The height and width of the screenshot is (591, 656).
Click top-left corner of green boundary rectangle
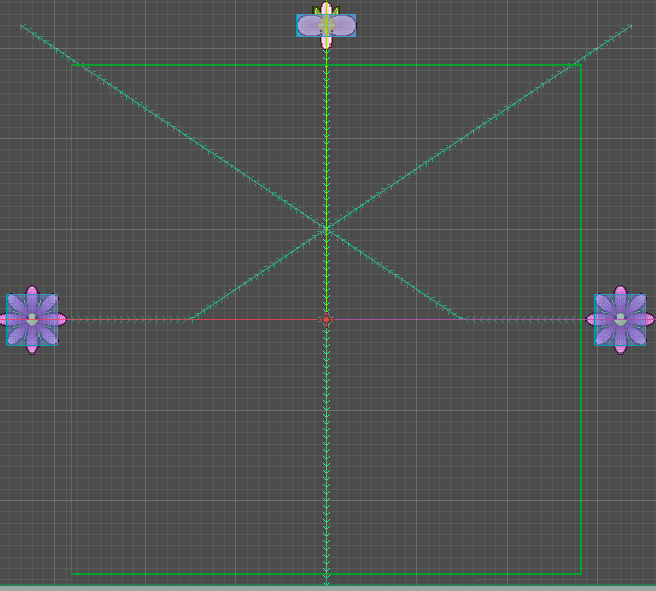(x=72, y=66)
